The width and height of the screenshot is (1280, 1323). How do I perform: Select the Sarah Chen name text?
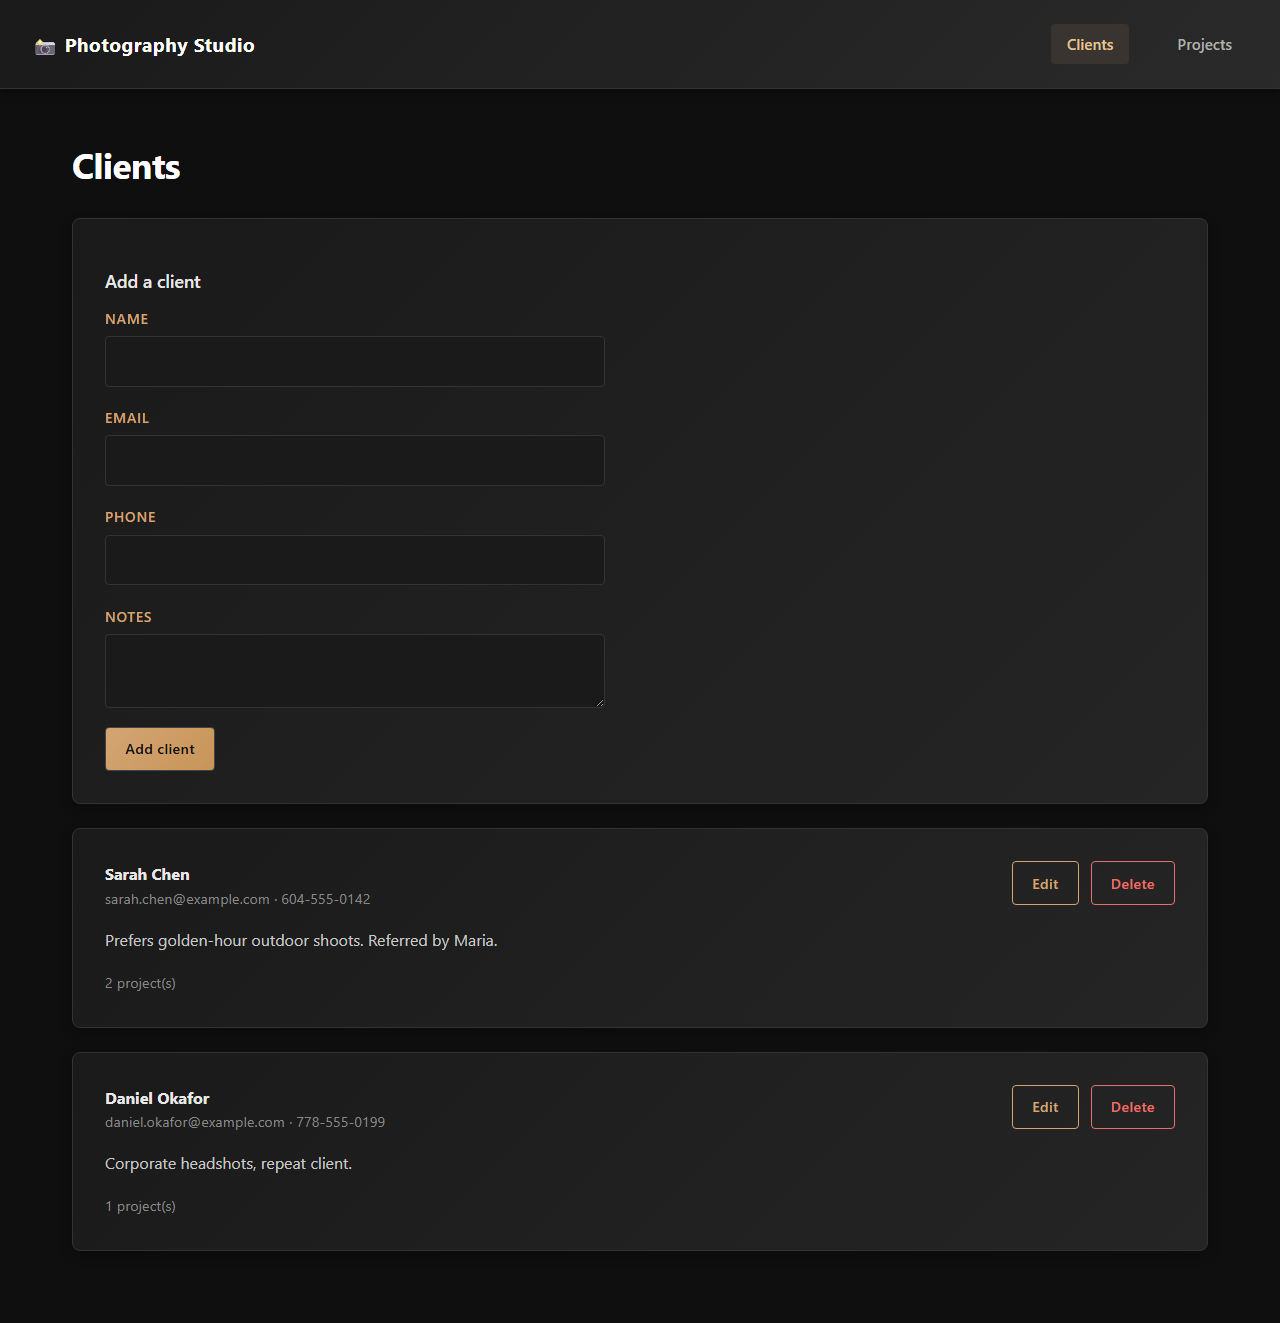pos(147,874)
